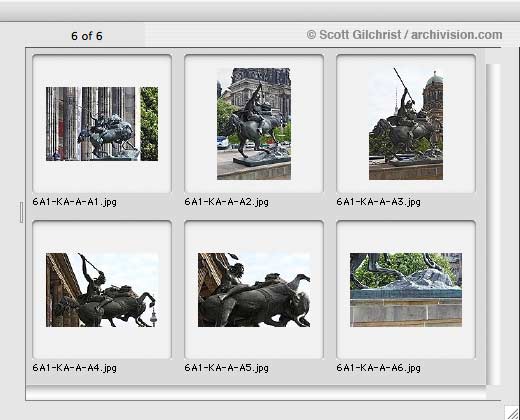Viewport: 520px width, 420px height.
Task: Click the left pane splitter handle
Action: tap(21, 212)
